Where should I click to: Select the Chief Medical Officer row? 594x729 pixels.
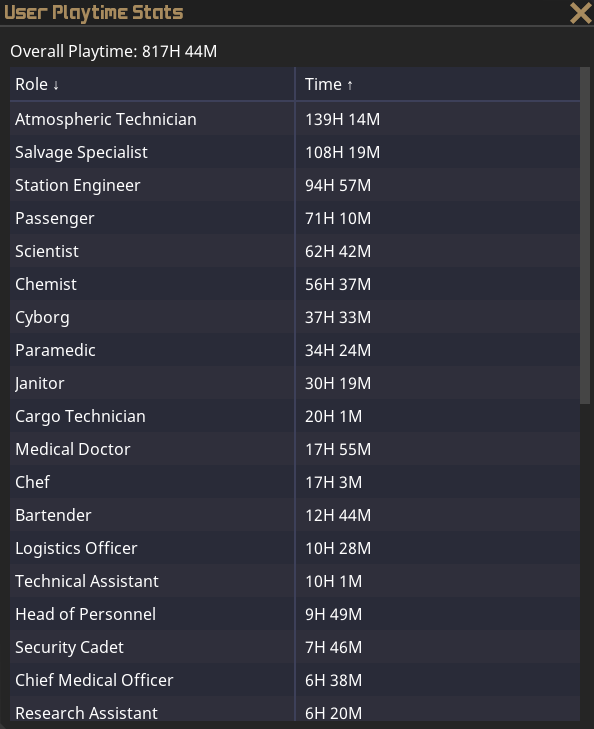pyautogui.click(x=295, y=680)
